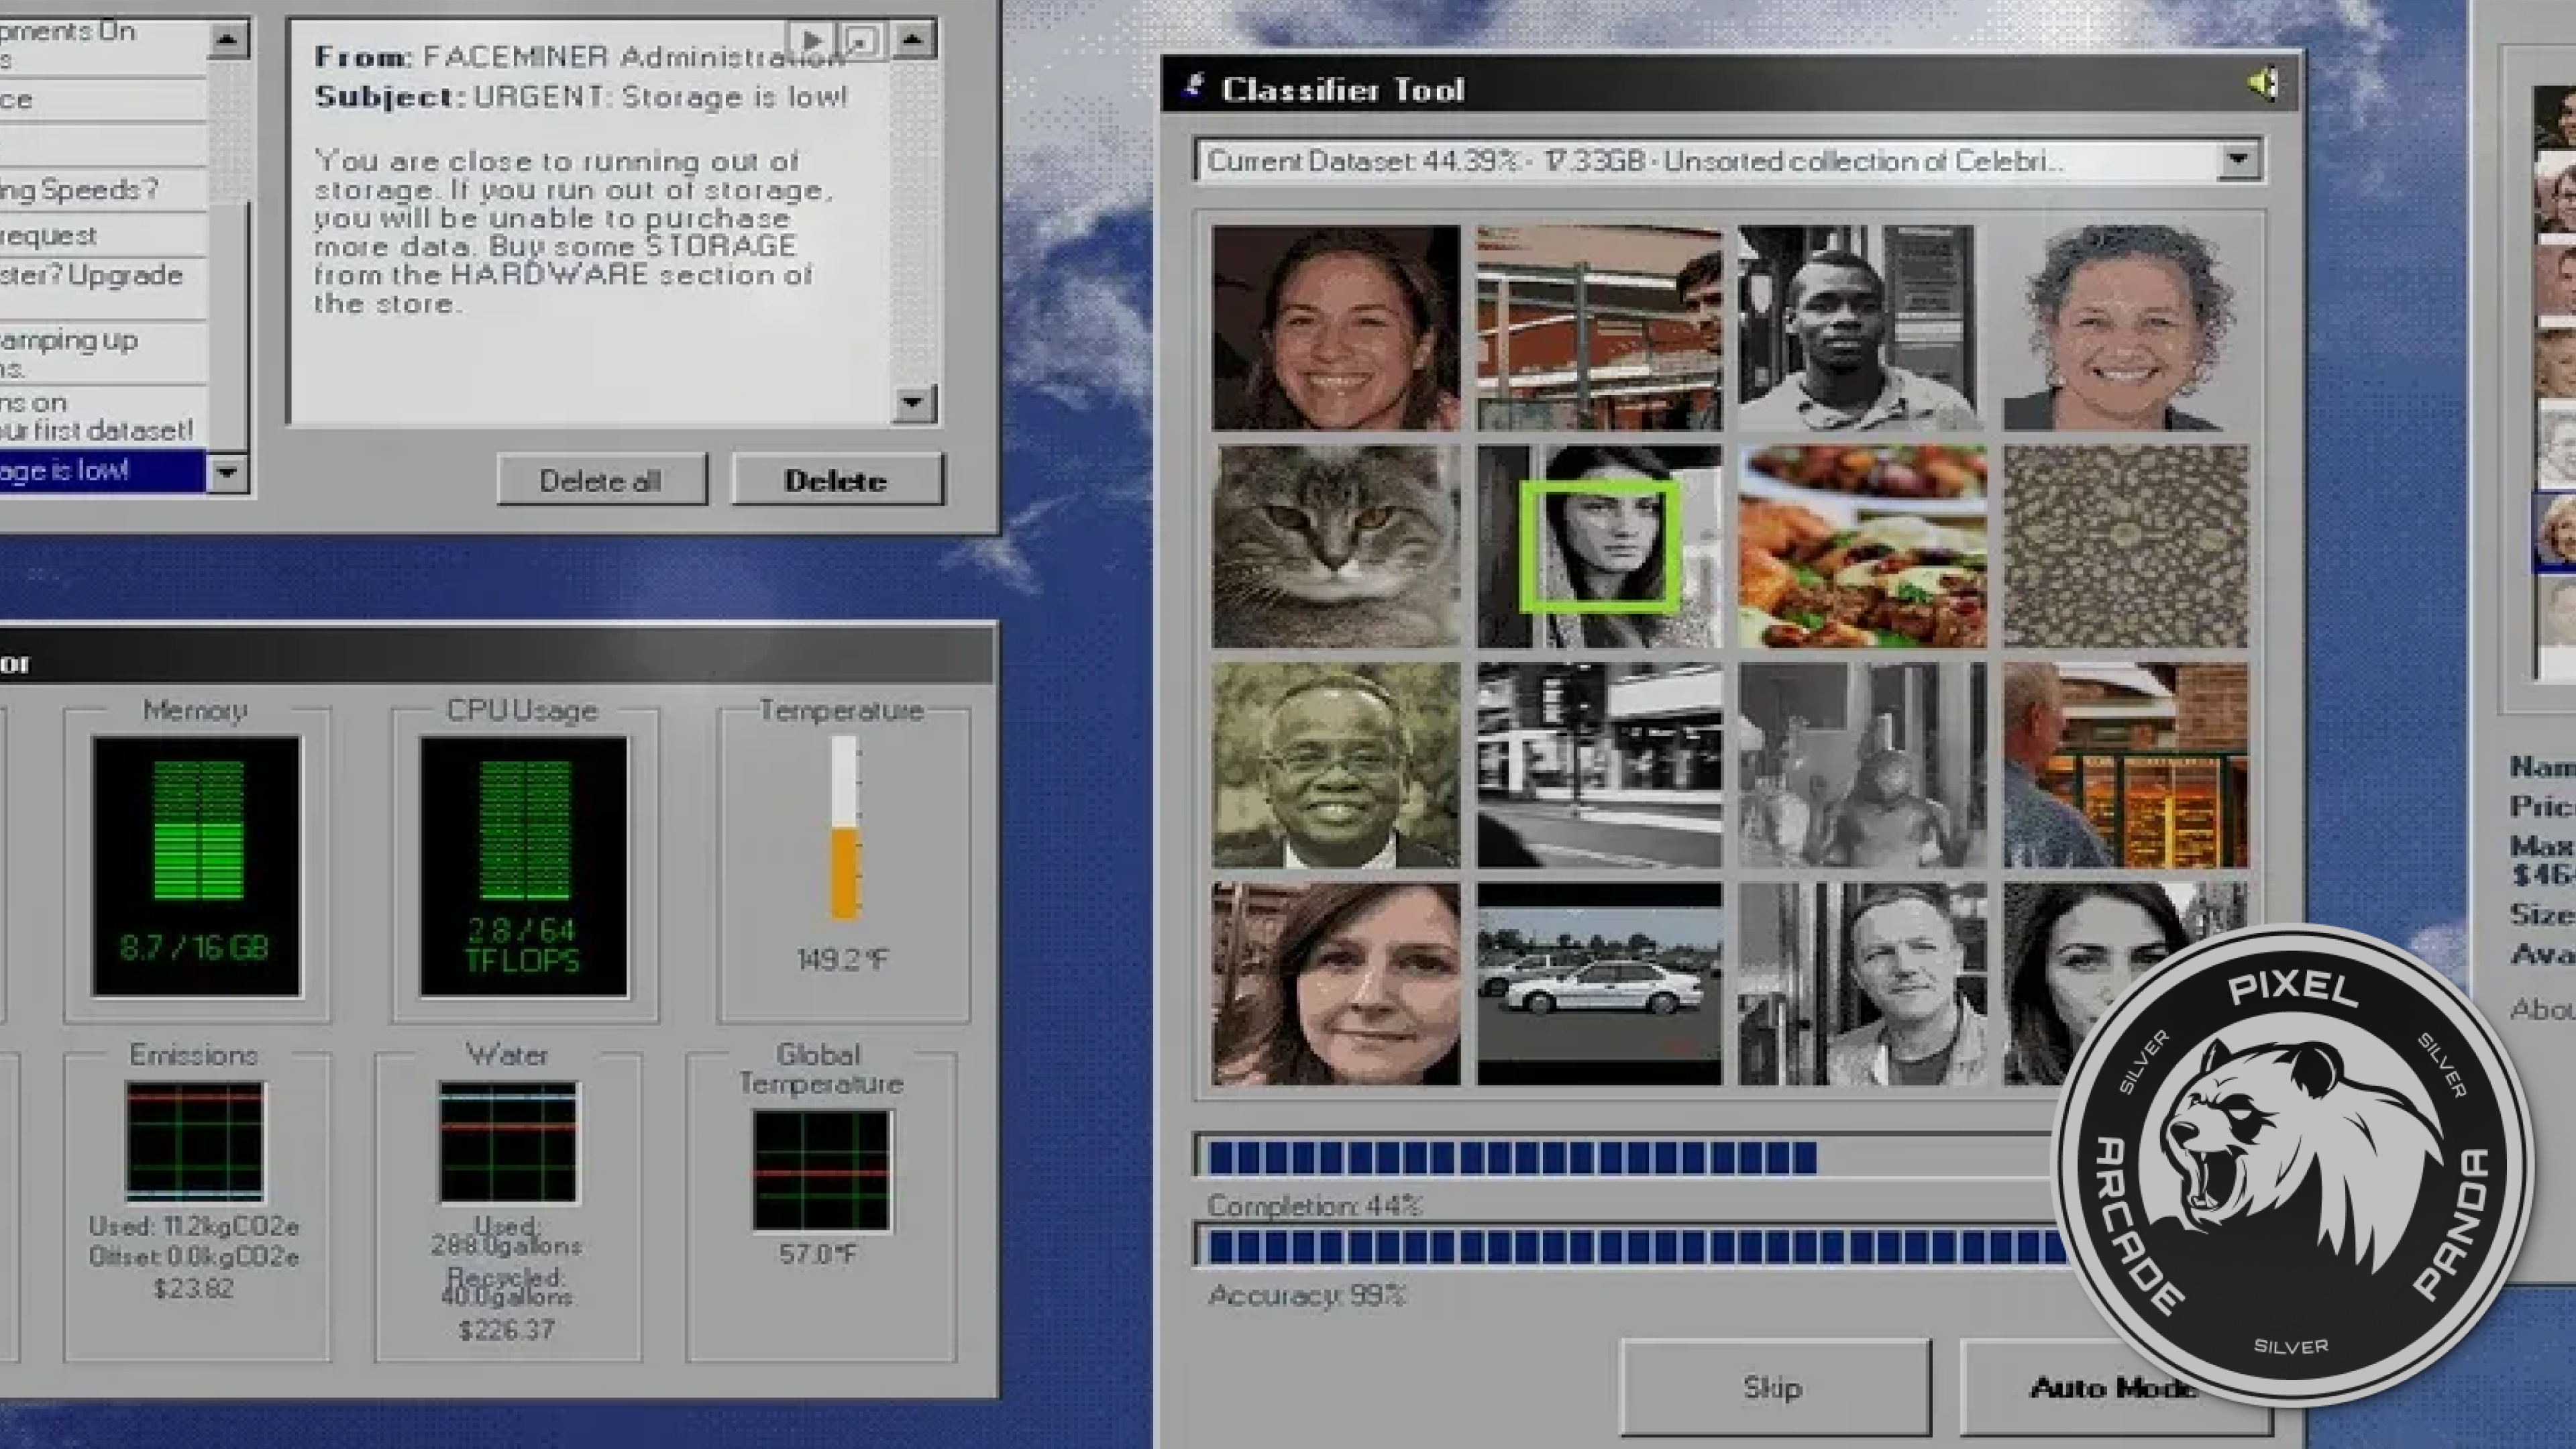The height and width of the screenshot is (1449, 2576).
Task: Select the grayscale blond man thumbnail in the last row
Action: tap(1862, 984)
